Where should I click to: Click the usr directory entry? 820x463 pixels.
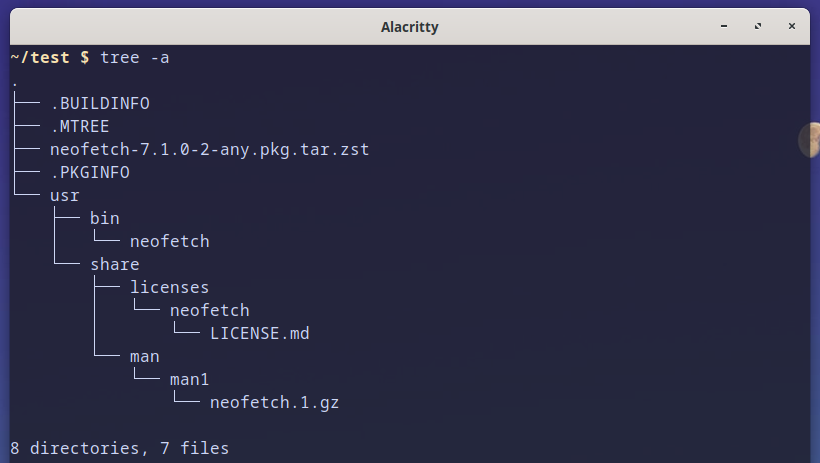tap(65, 196)
